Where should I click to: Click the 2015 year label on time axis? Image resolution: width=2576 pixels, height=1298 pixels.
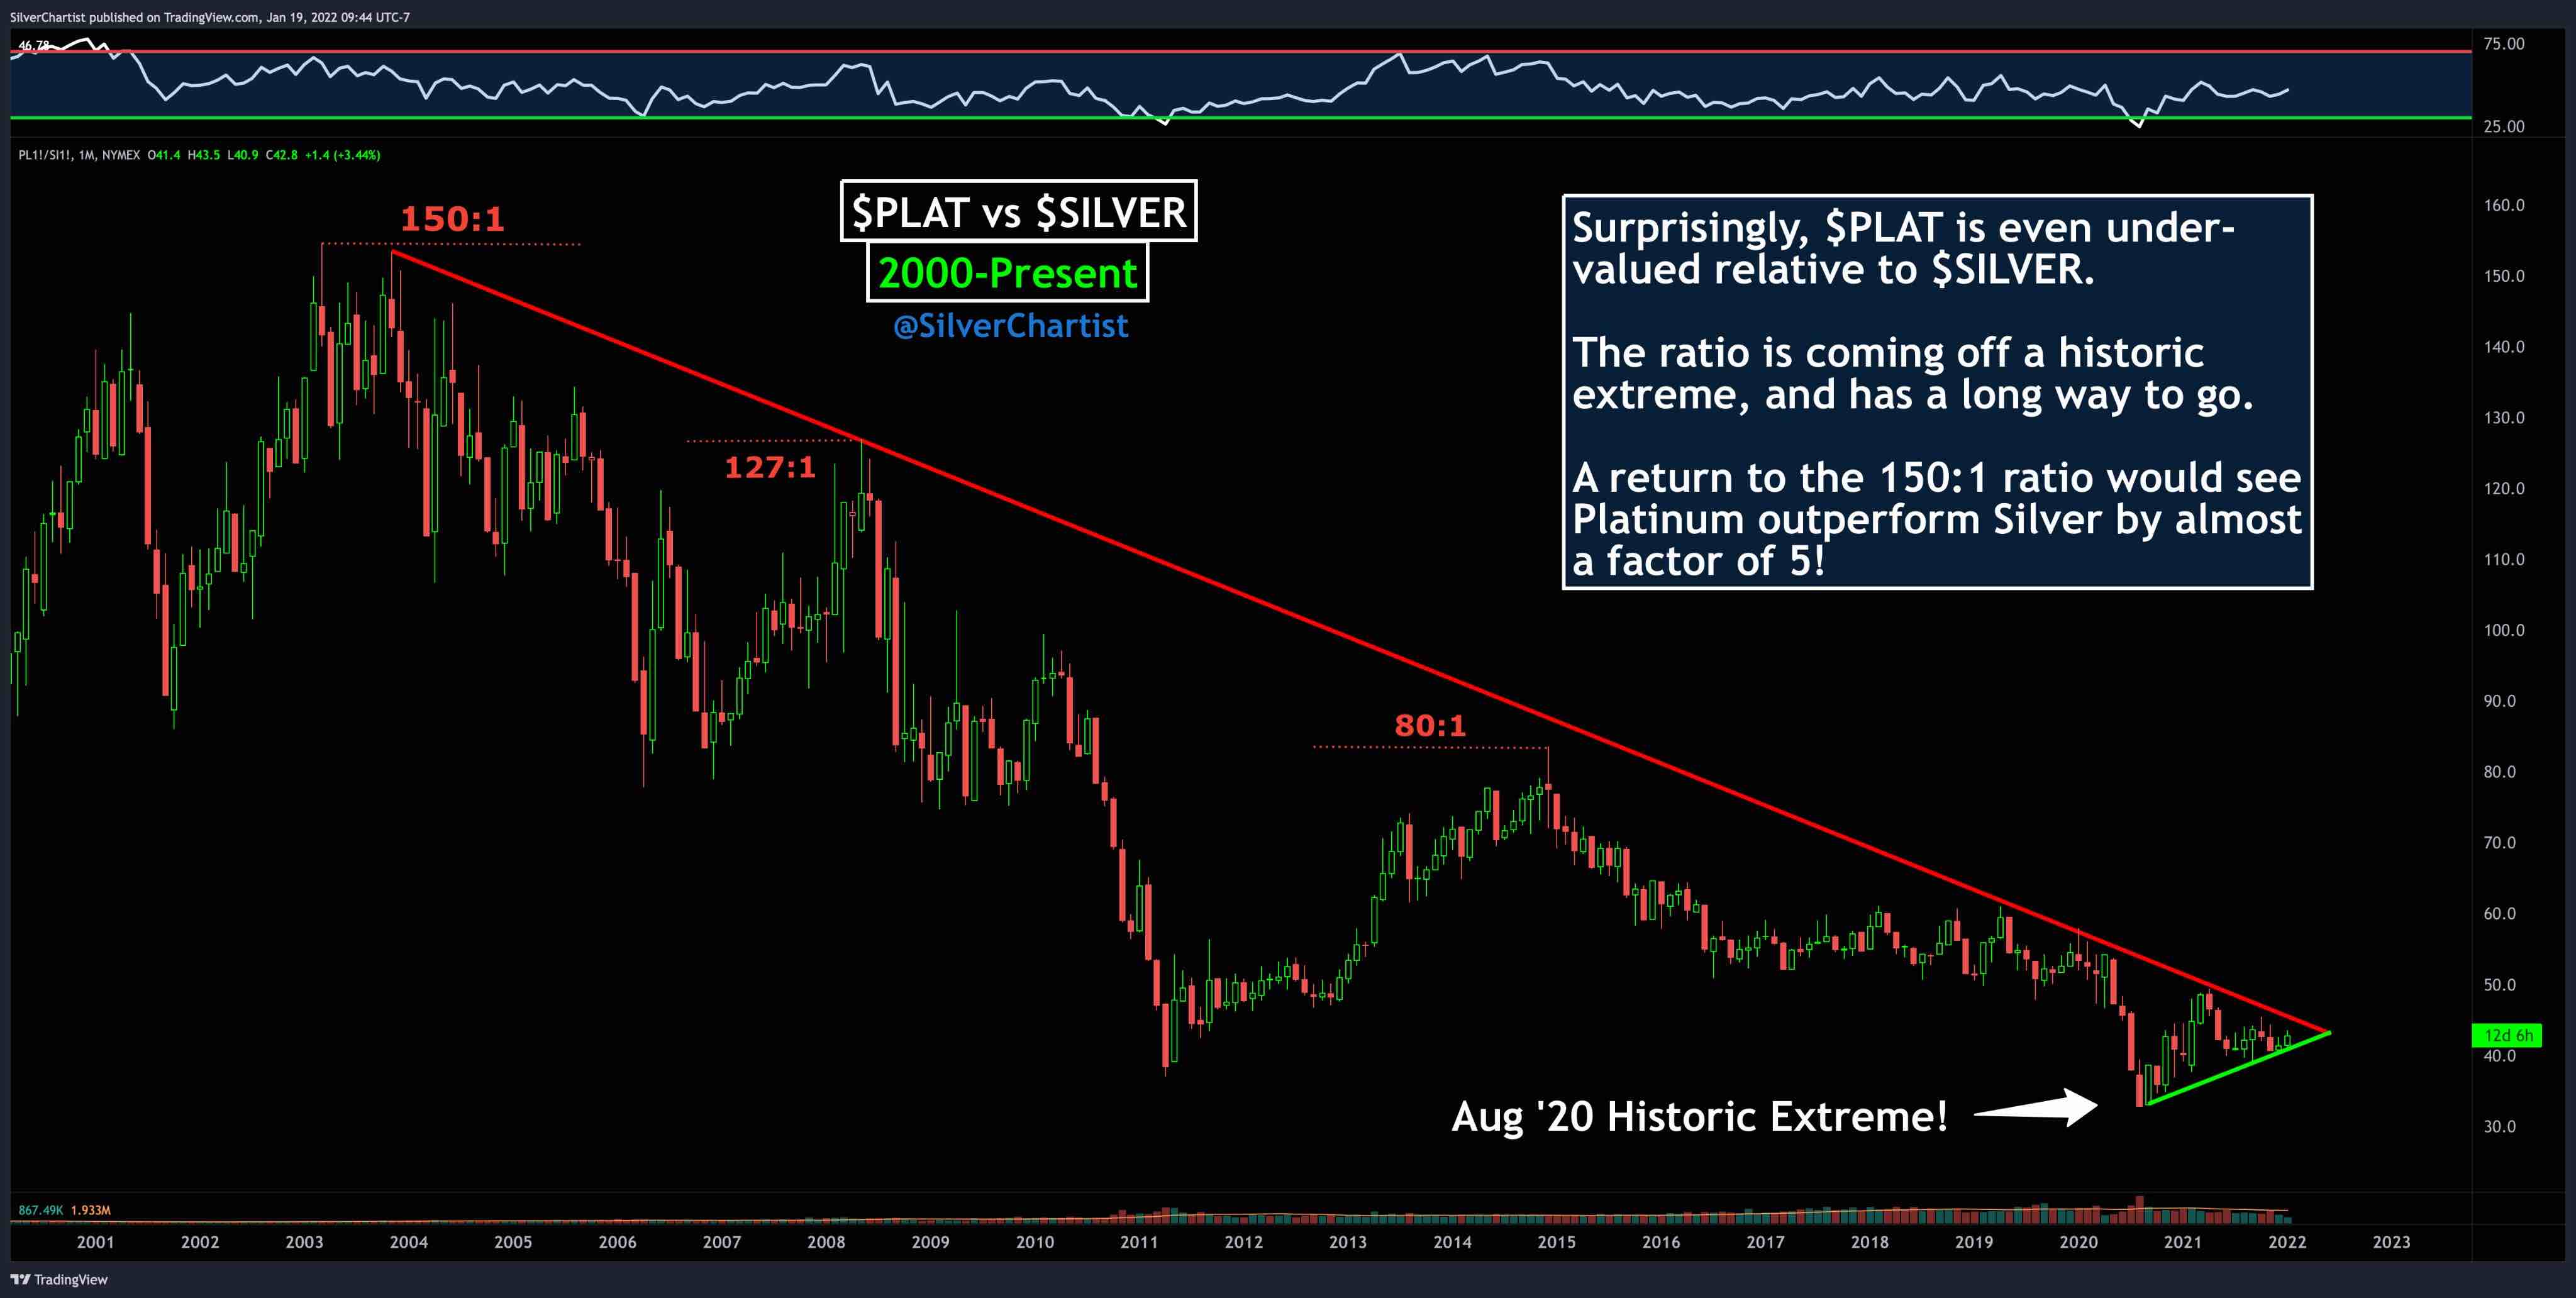[1556, 1242]
